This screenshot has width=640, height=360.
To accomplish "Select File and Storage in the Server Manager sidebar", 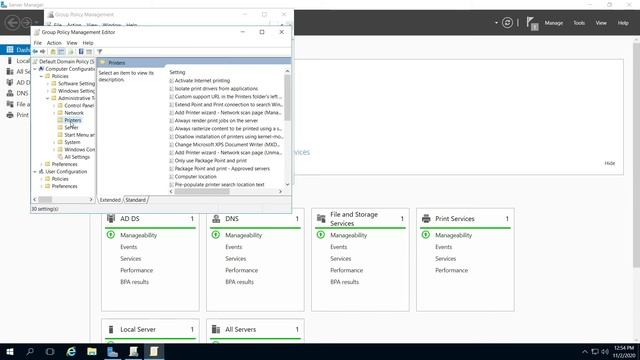I will click(x=18, y=104).
